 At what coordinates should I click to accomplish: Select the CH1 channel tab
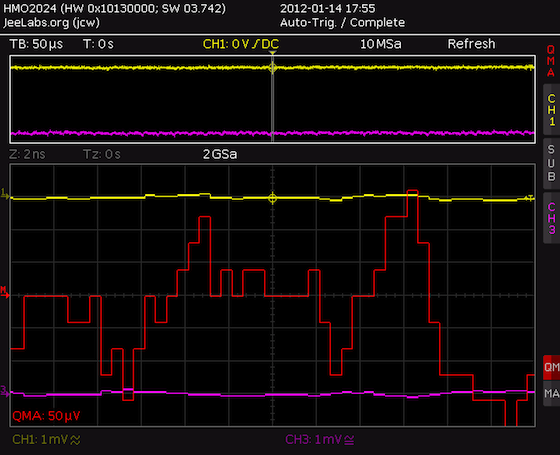point(551,110)
